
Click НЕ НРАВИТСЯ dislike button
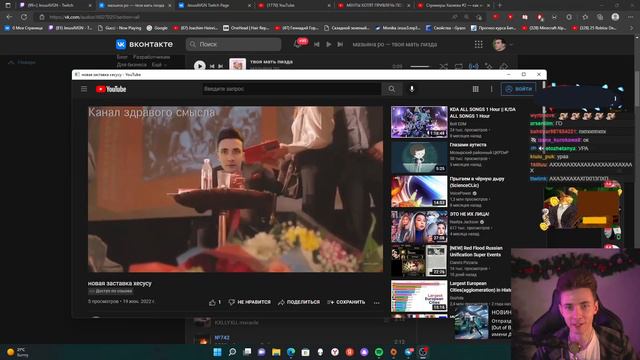tap(249, 302)
